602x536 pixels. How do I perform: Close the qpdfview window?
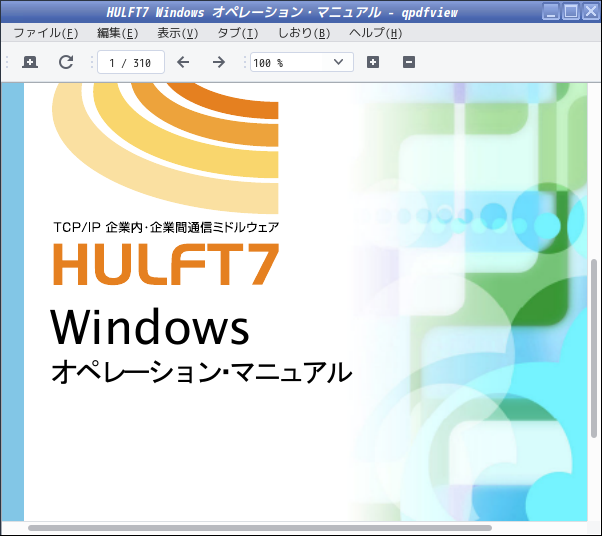(x=590, y=12)
